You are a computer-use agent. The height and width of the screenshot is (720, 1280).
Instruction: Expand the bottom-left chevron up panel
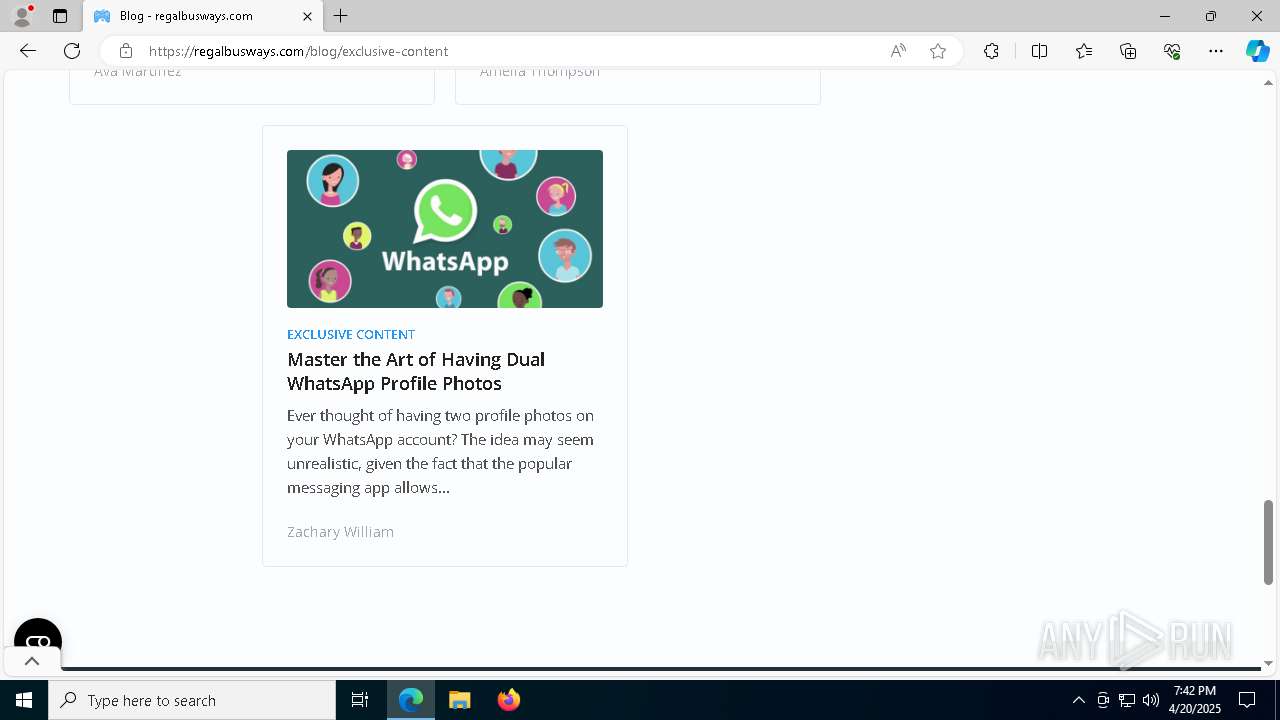click(x=31, y=661)
